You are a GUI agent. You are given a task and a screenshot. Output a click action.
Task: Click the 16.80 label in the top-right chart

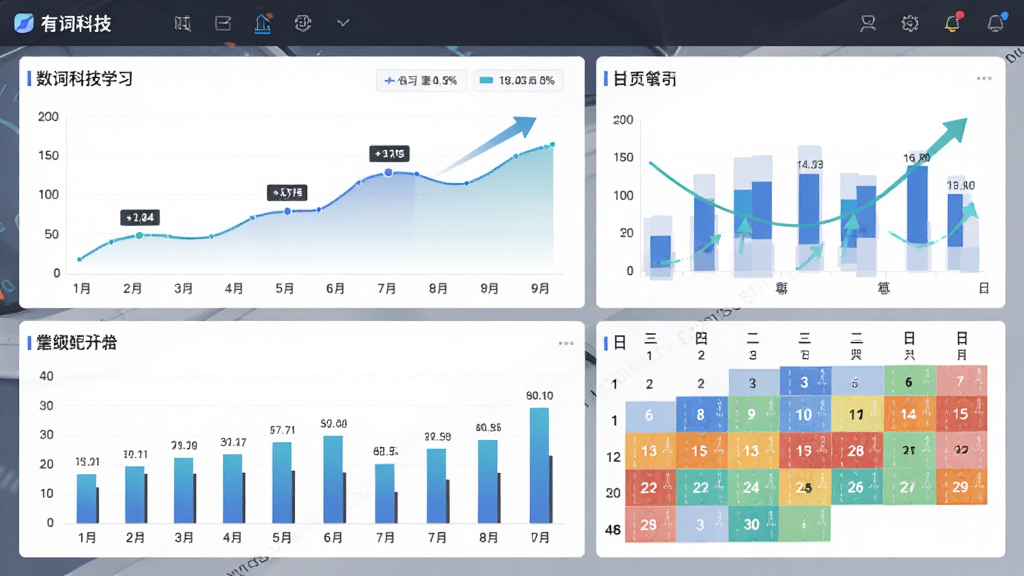[x=916, y=158]
